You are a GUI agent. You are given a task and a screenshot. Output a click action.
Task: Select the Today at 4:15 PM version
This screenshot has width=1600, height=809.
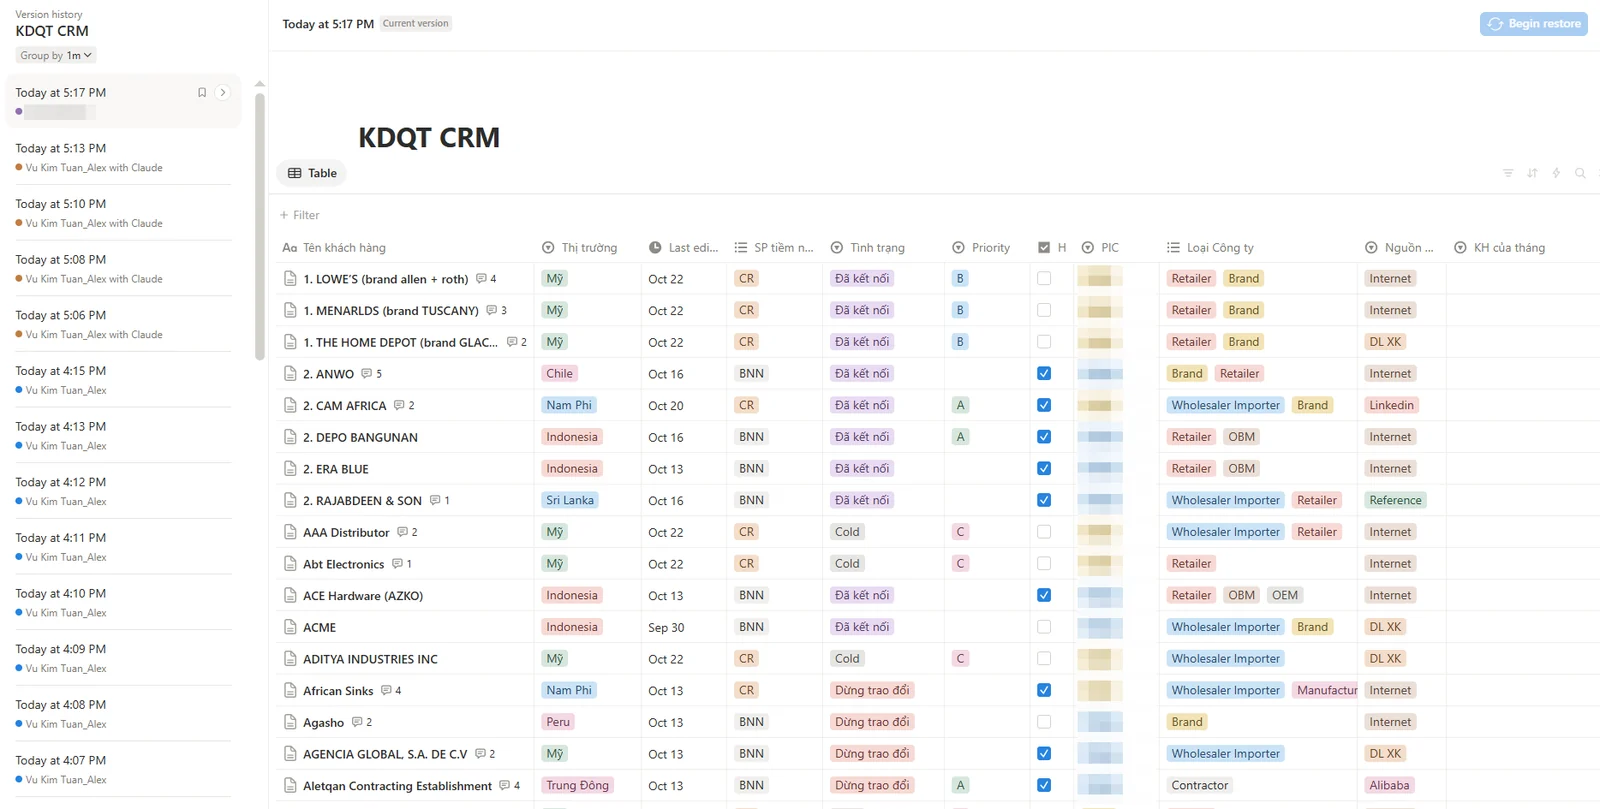(123, 380)
